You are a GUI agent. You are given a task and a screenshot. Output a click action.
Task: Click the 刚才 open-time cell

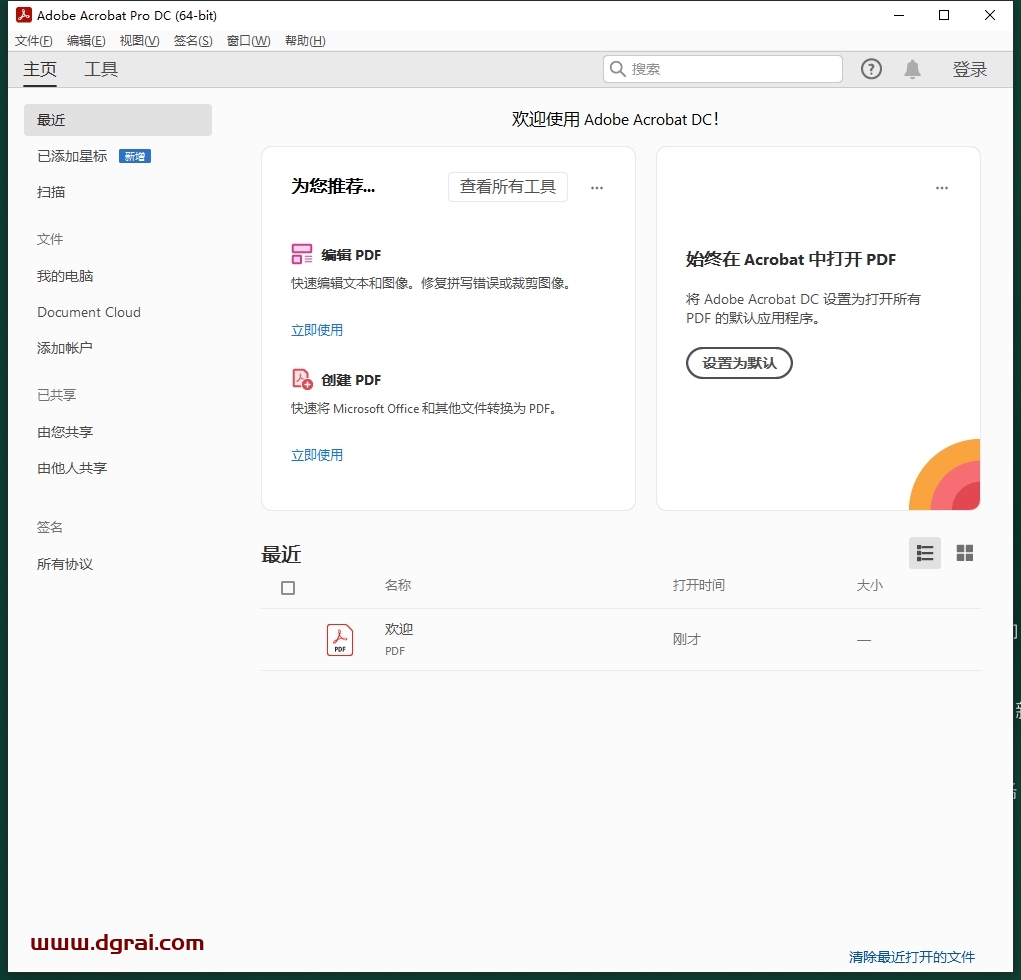[686, 639]
